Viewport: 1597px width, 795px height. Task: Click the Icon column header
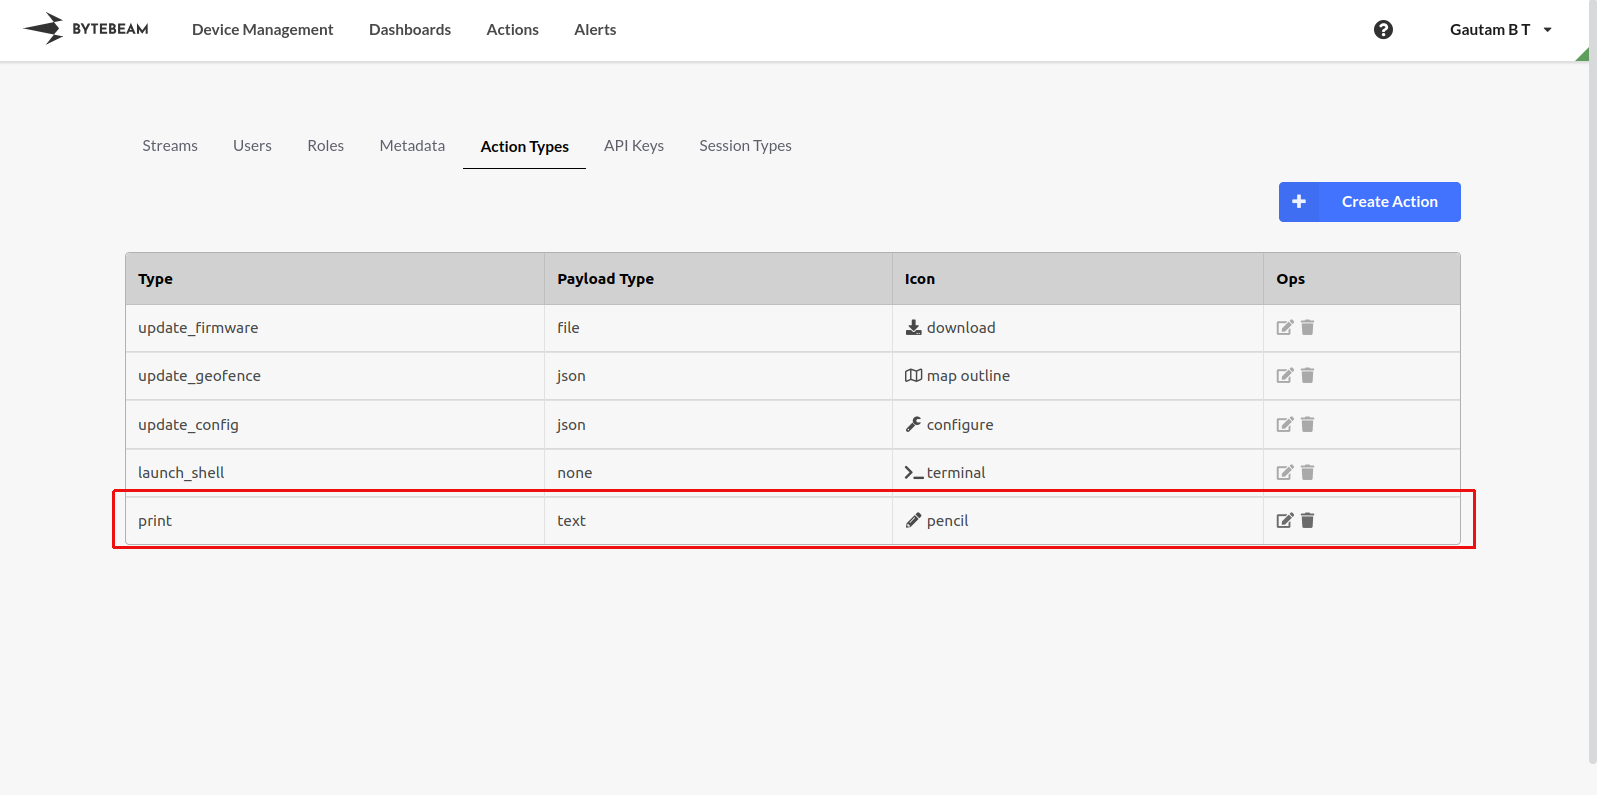(x=1078, y=279)
